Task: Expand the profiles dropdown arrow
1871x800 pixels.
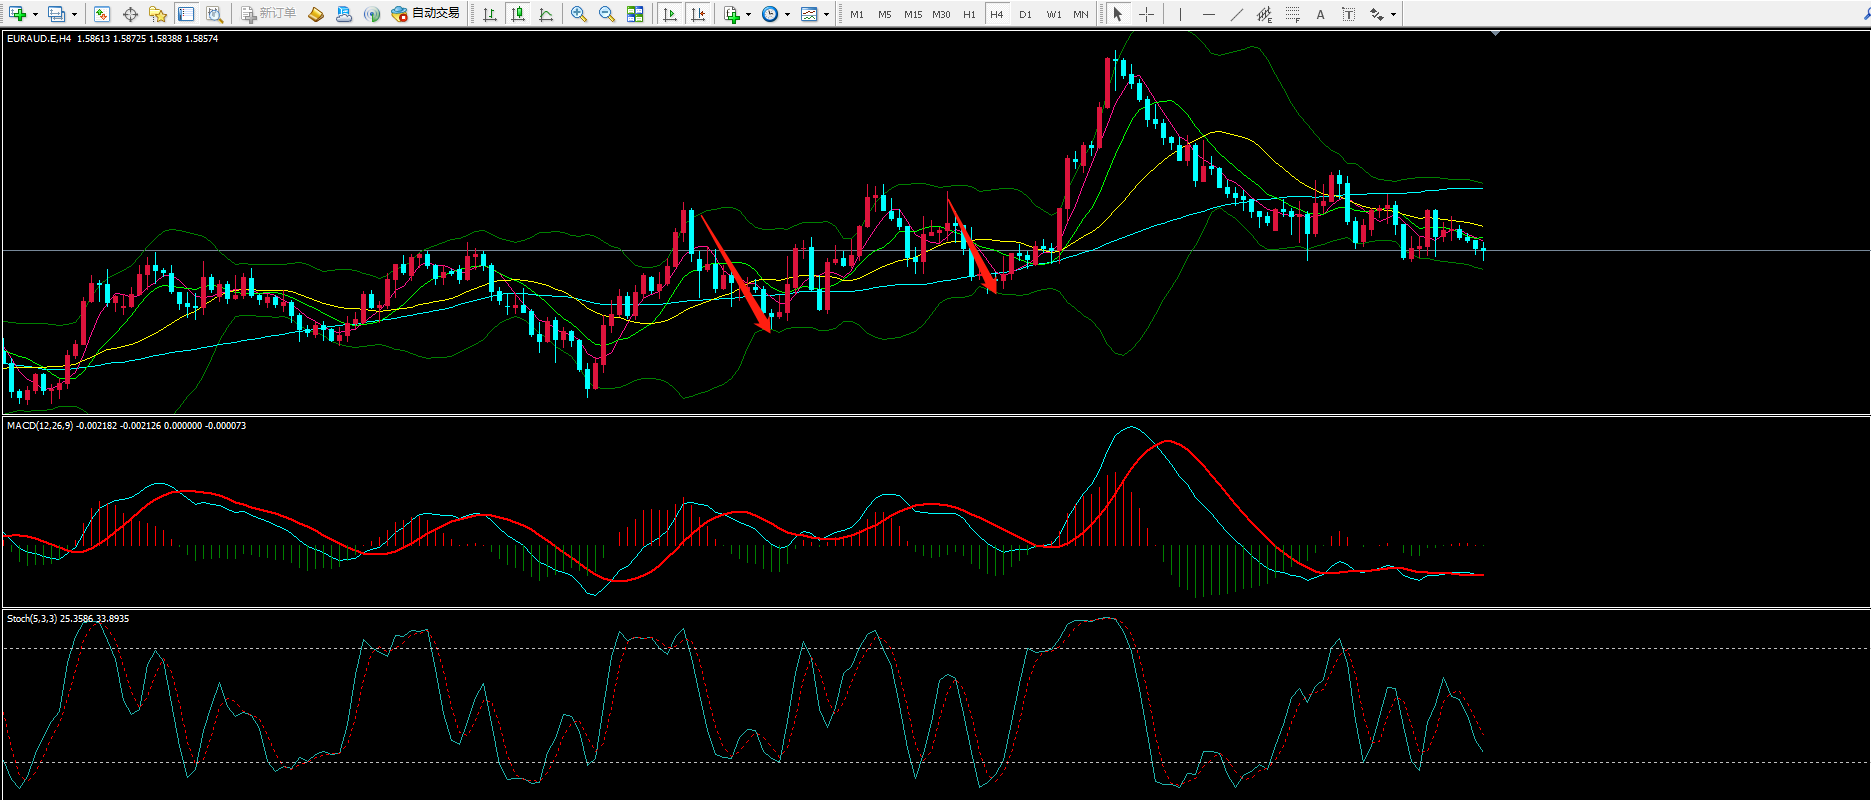Action: click(x=74, y=14)
